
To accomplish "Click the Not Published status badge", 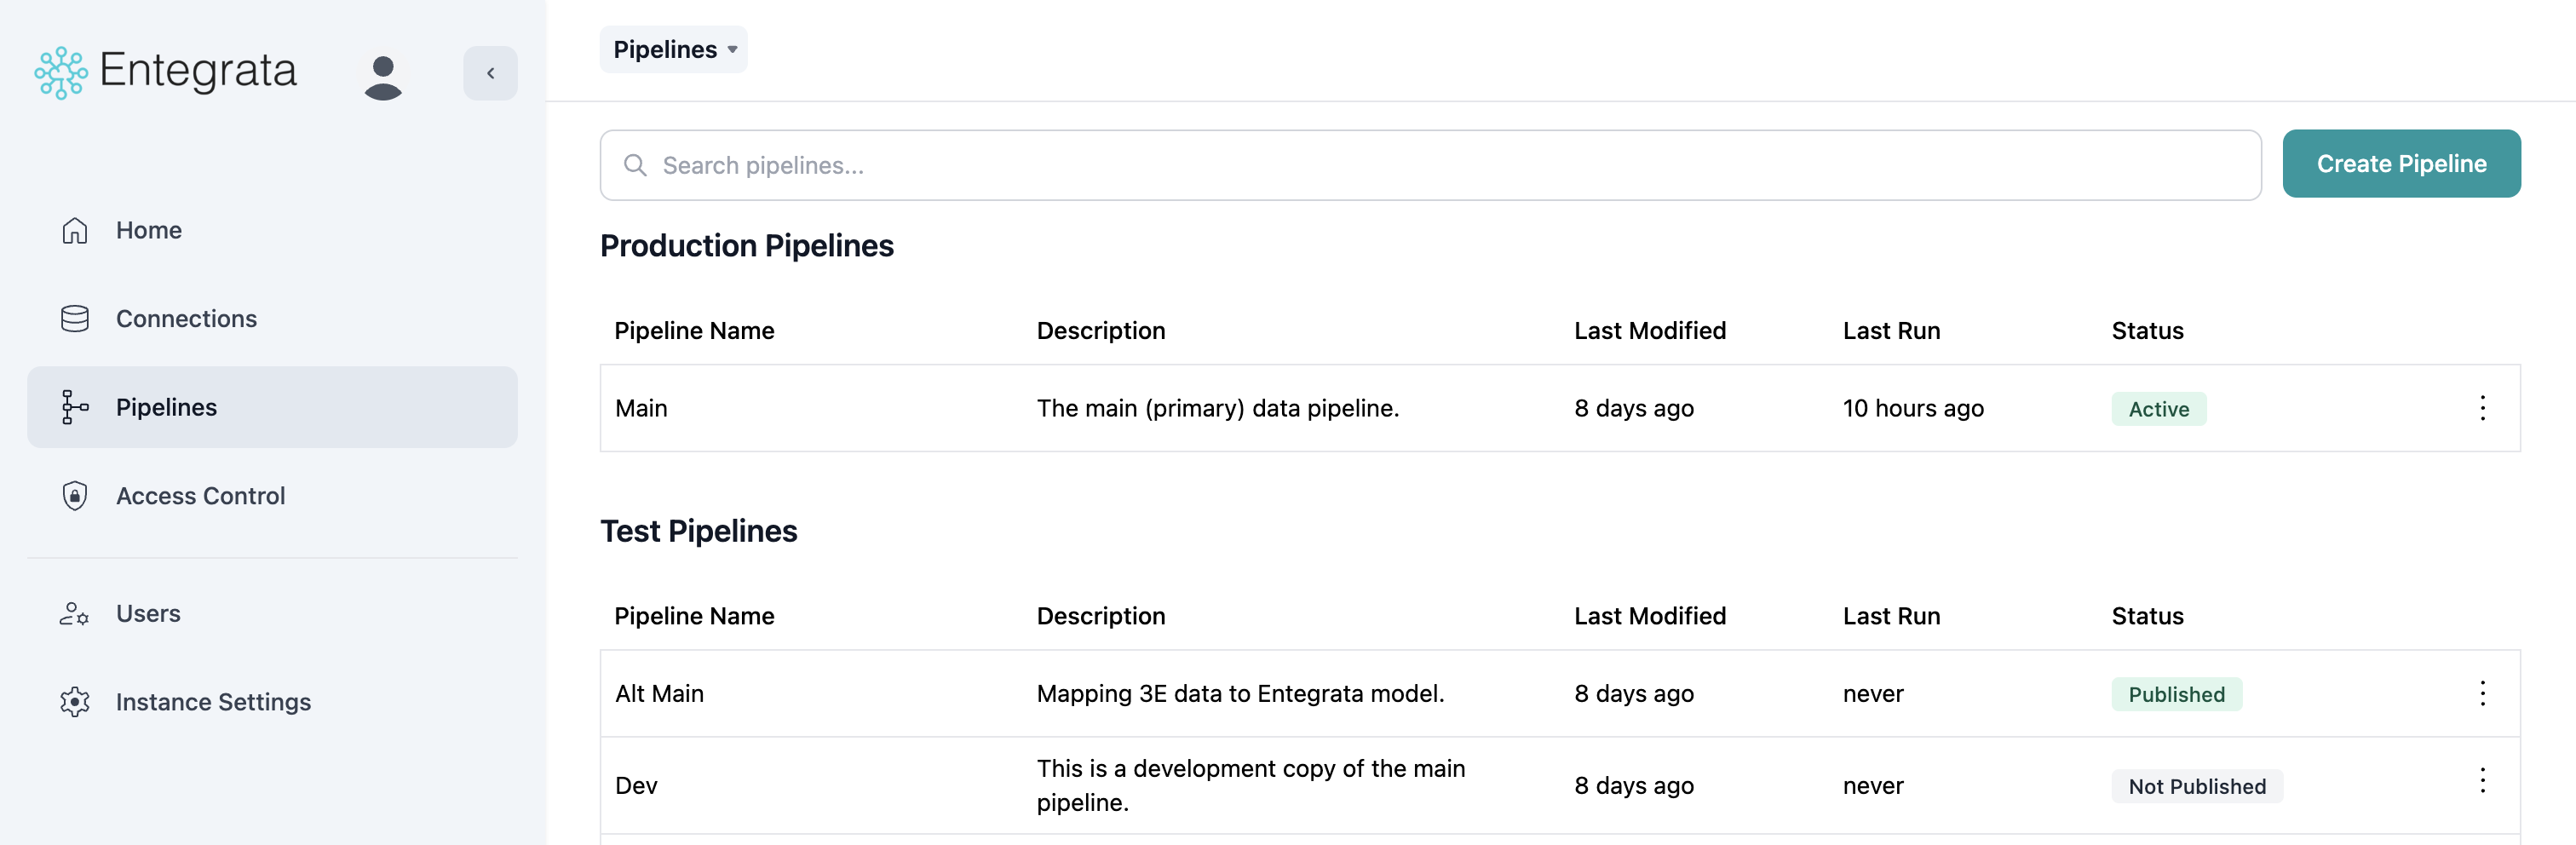I will (2197, 787).
